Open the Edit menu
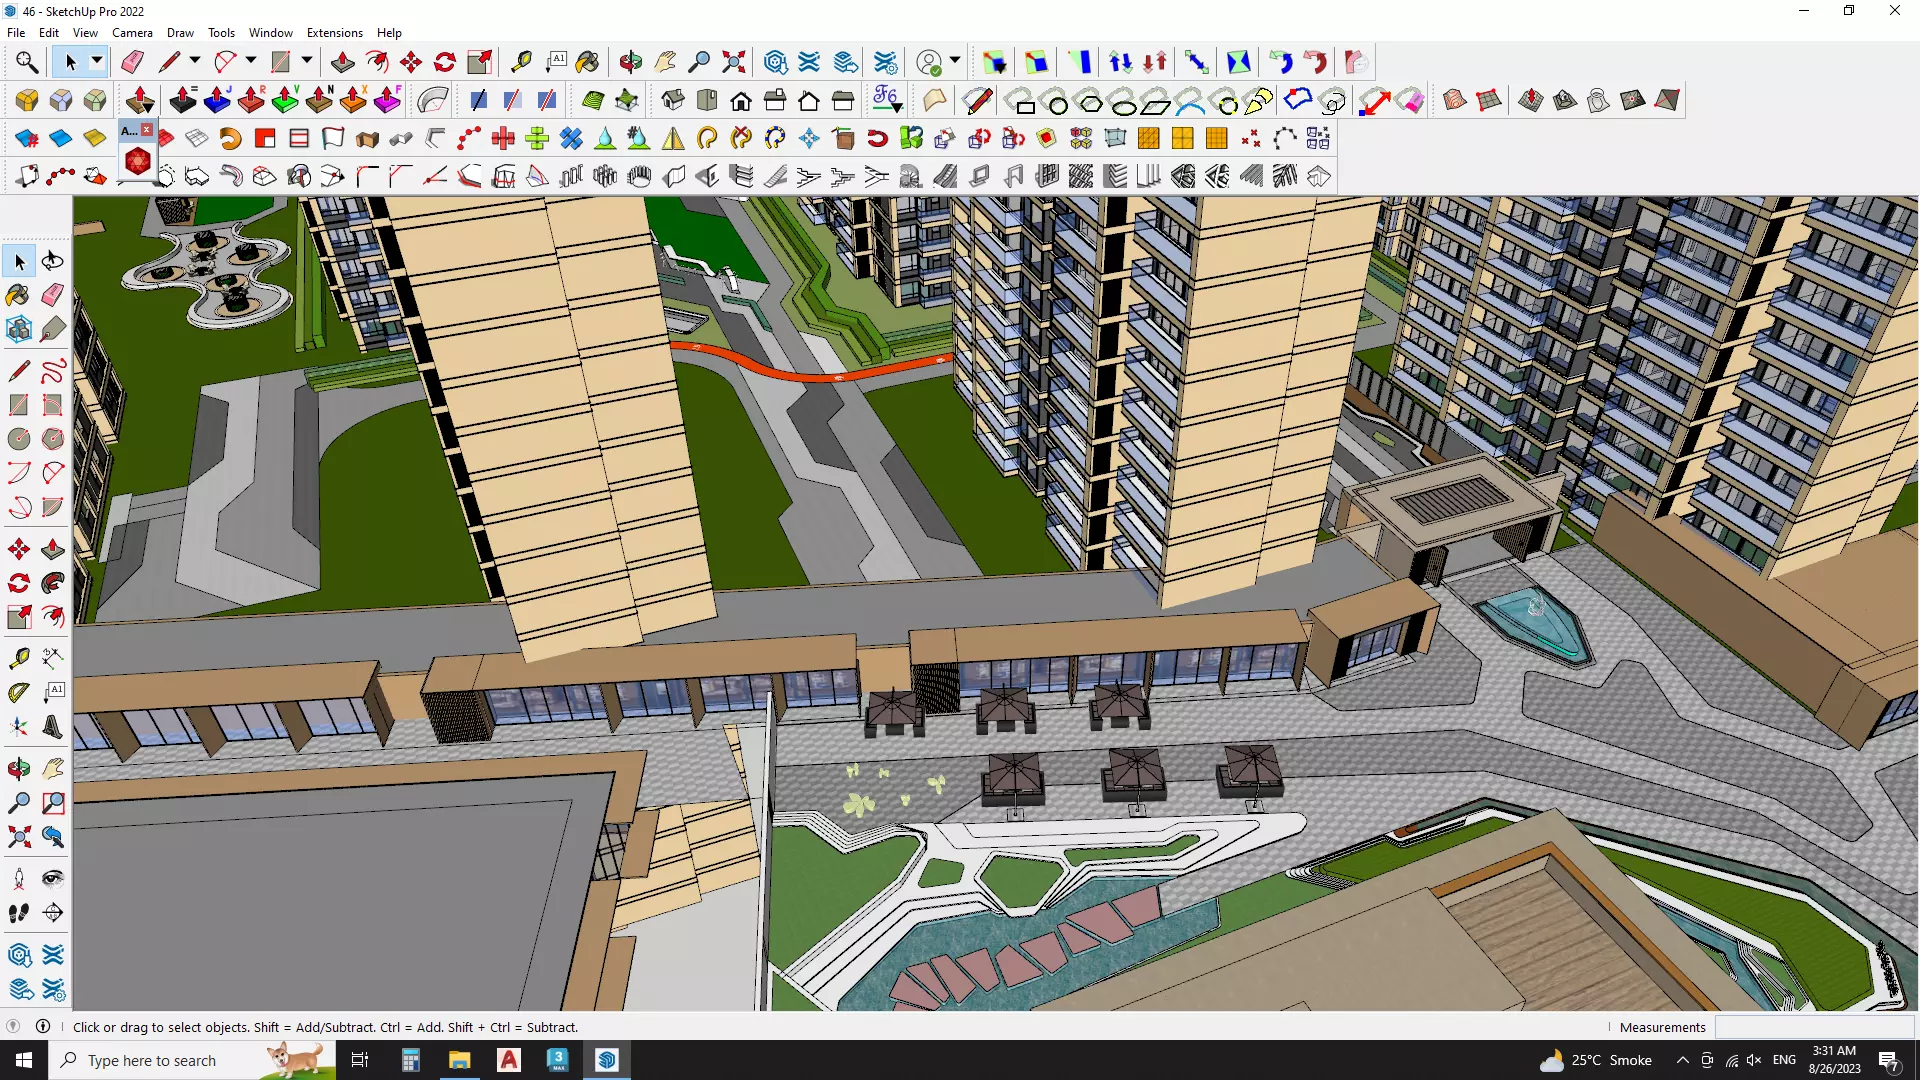 49,33
